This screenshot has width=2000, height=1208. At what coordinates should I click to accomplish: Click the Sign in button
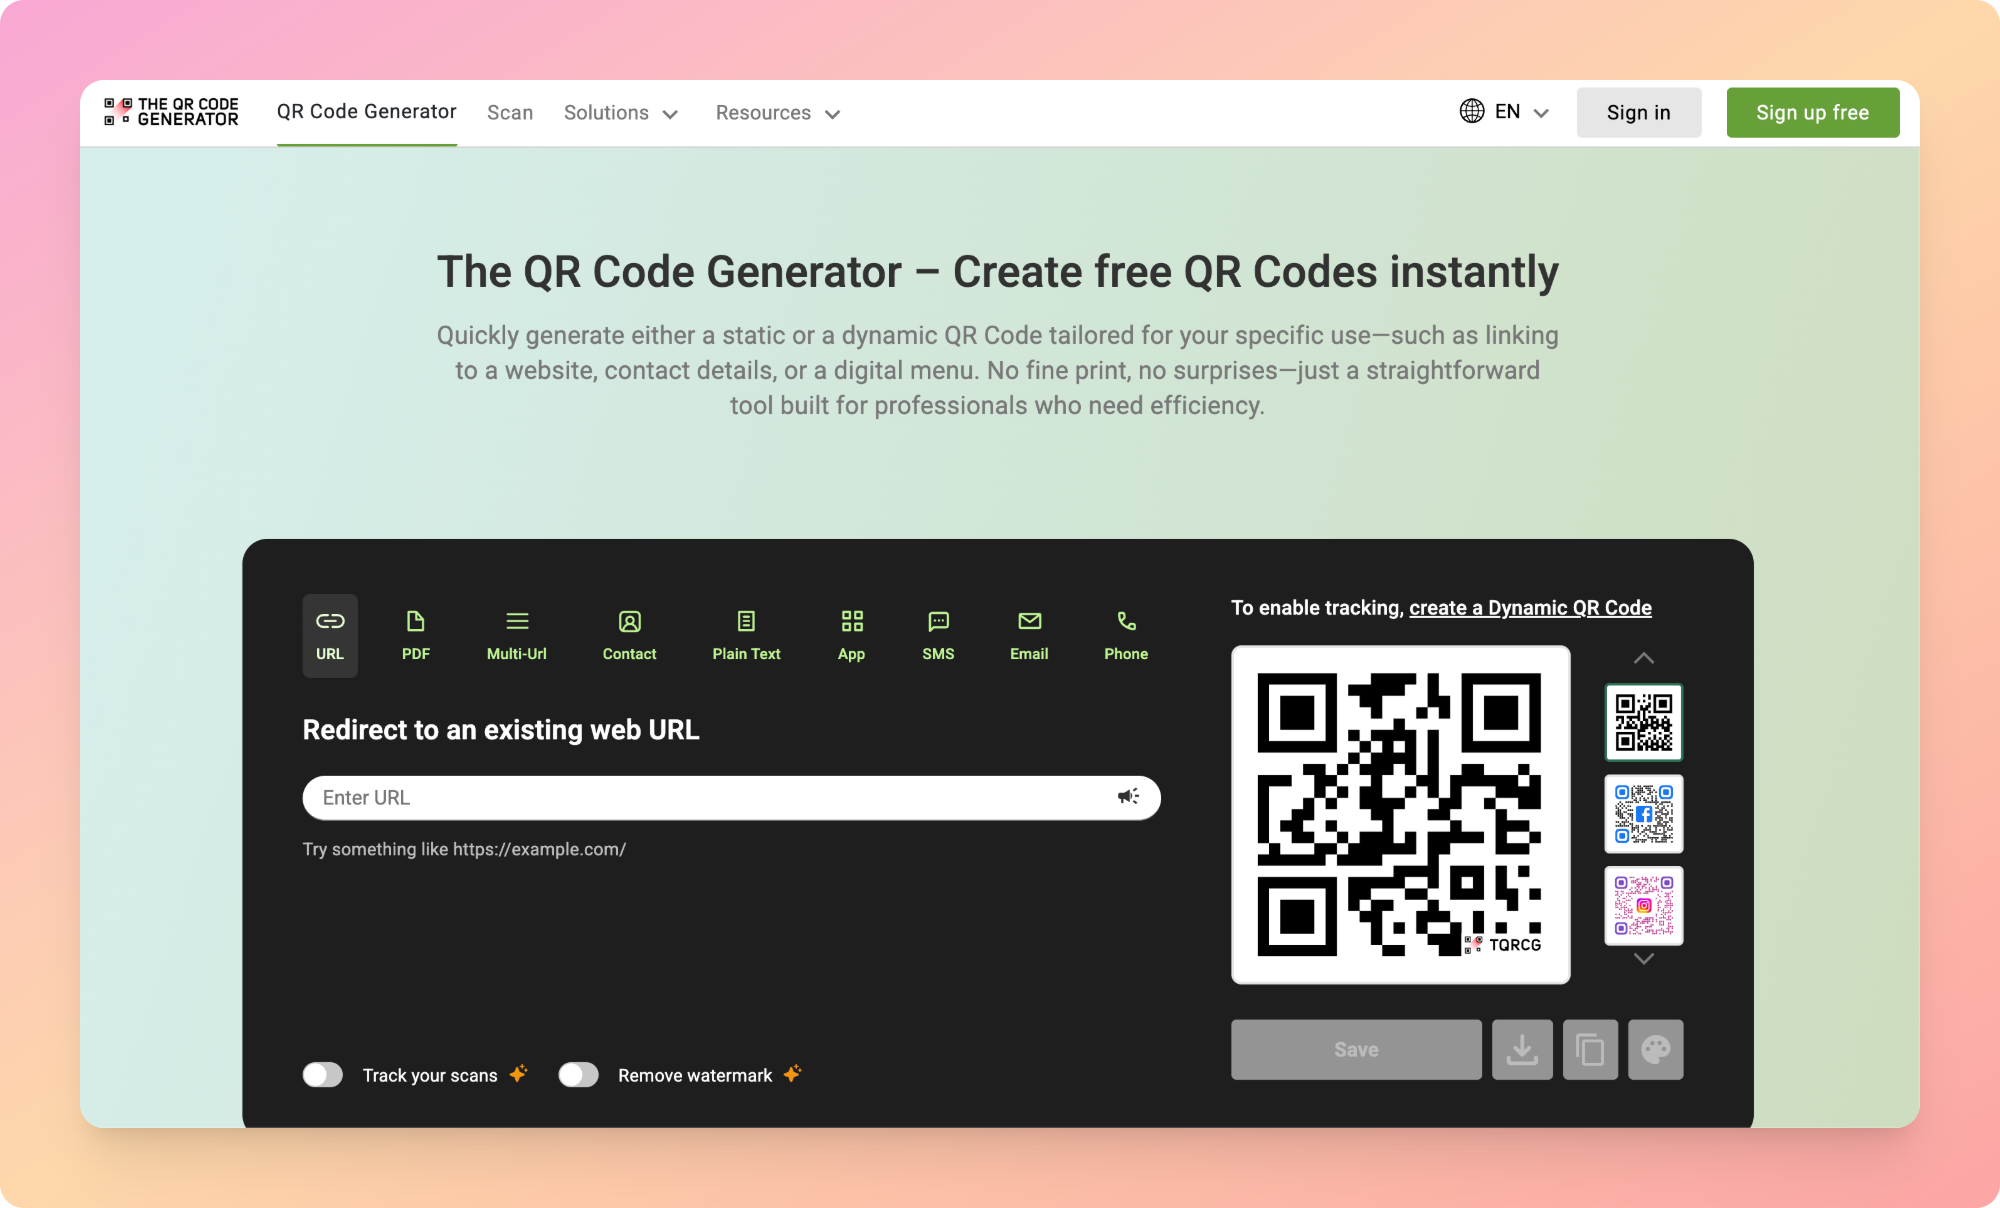pyautogui.click(x=1639, y=112)
